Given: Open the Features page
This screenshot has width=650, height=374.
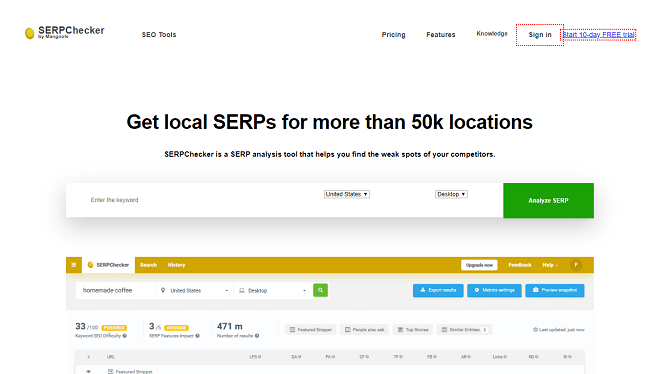Looking at the screenshot, I should [x=441, y=35].
